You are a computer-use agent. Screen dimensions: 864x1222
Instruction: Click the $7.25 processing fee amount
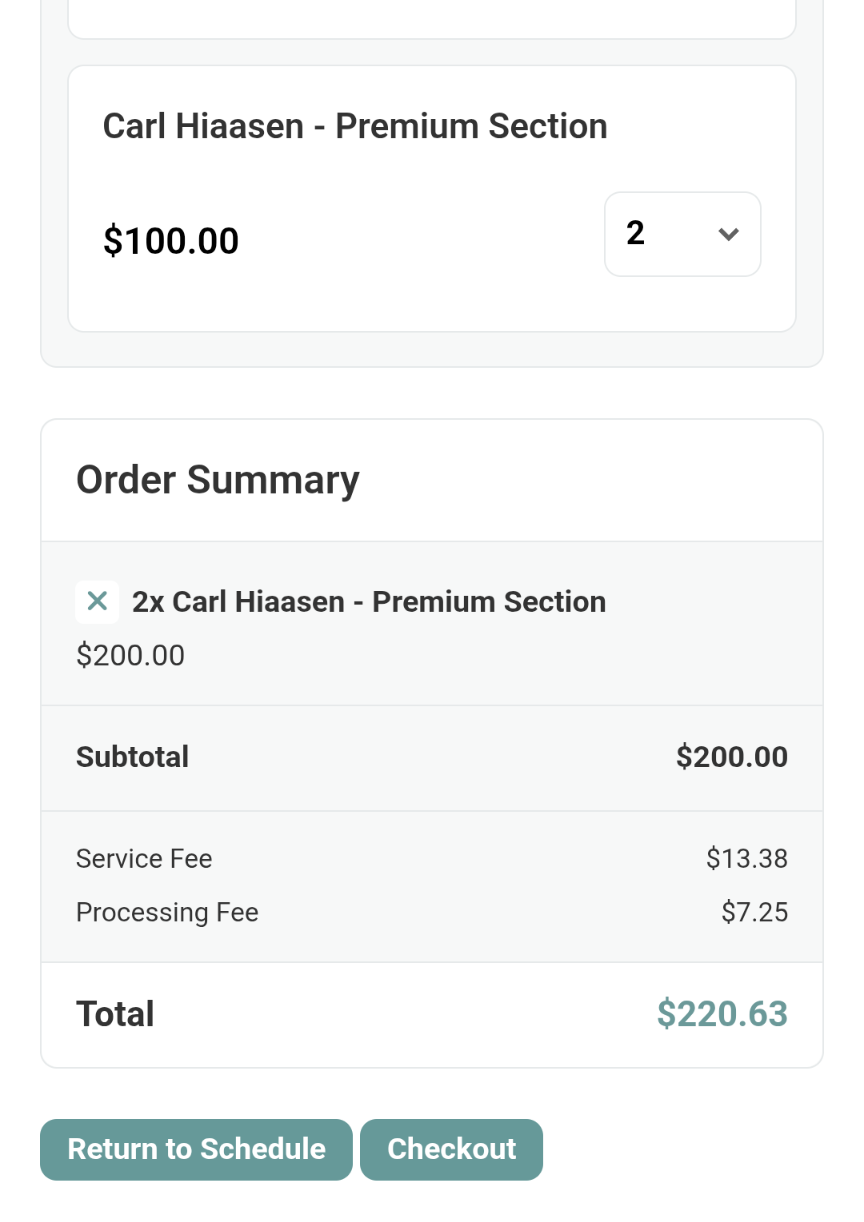754,912
